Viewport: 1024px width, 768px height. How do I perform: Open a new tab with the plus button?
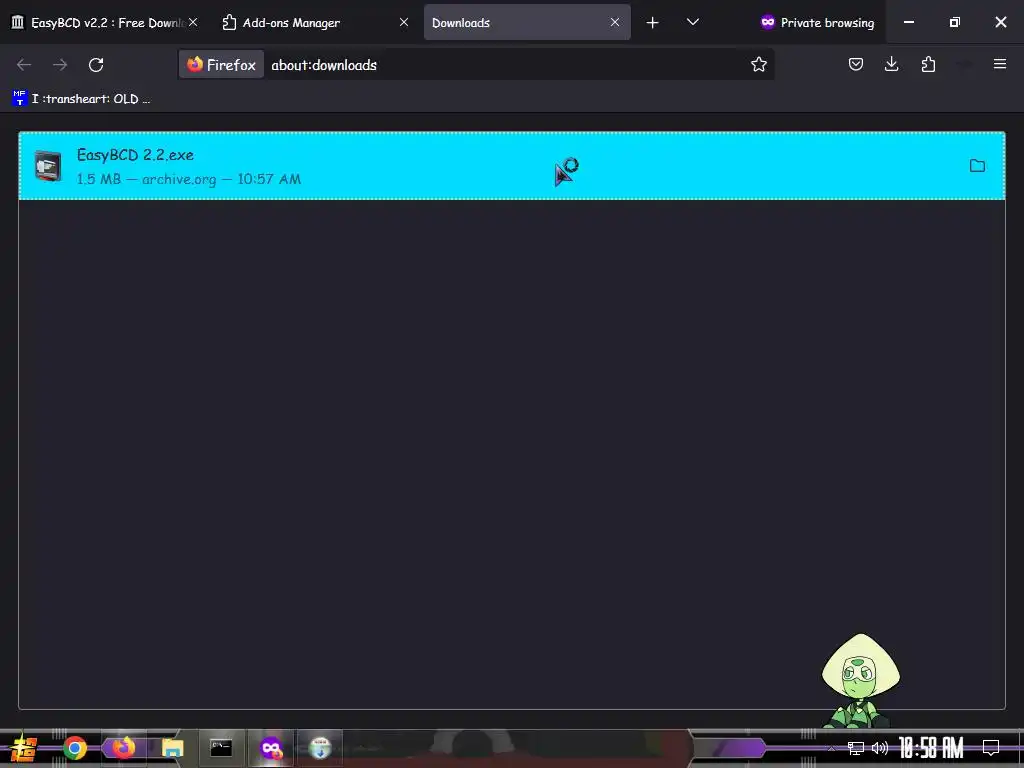click(652, 23)
